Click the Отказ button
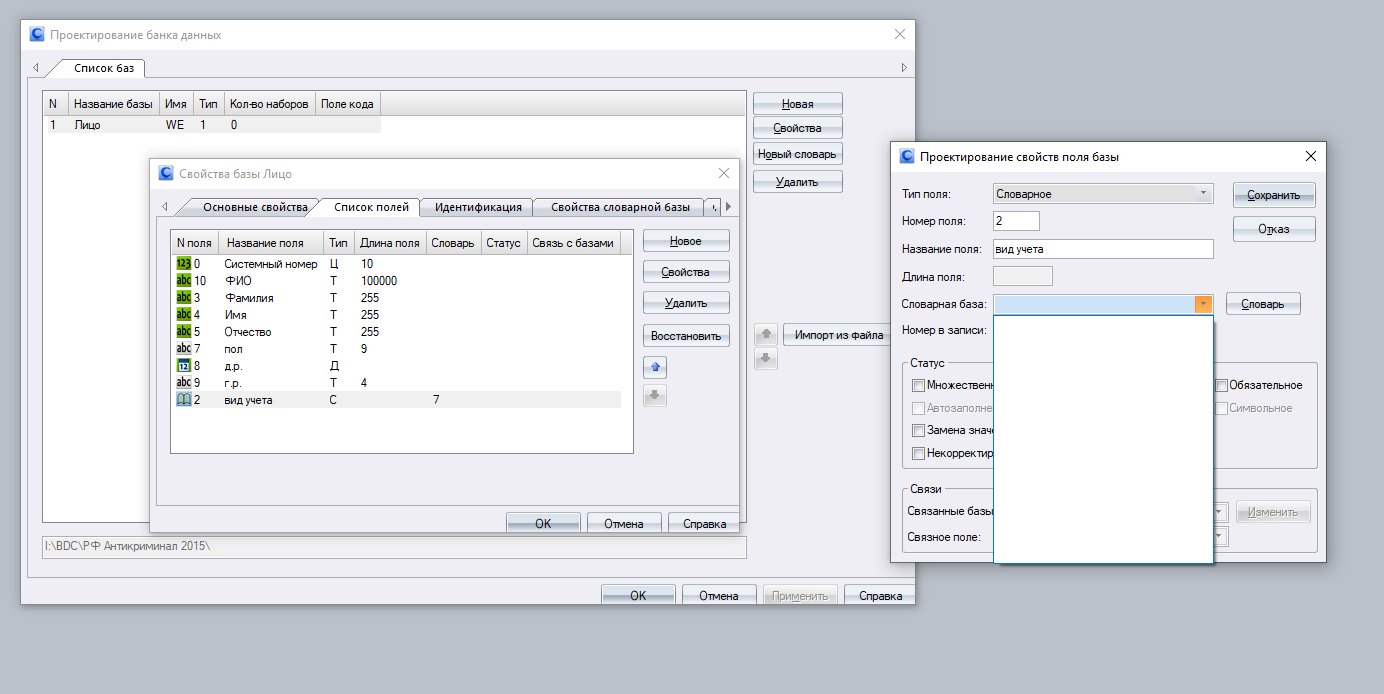Screen dimensions: 1384x694 pos(1274,229)
